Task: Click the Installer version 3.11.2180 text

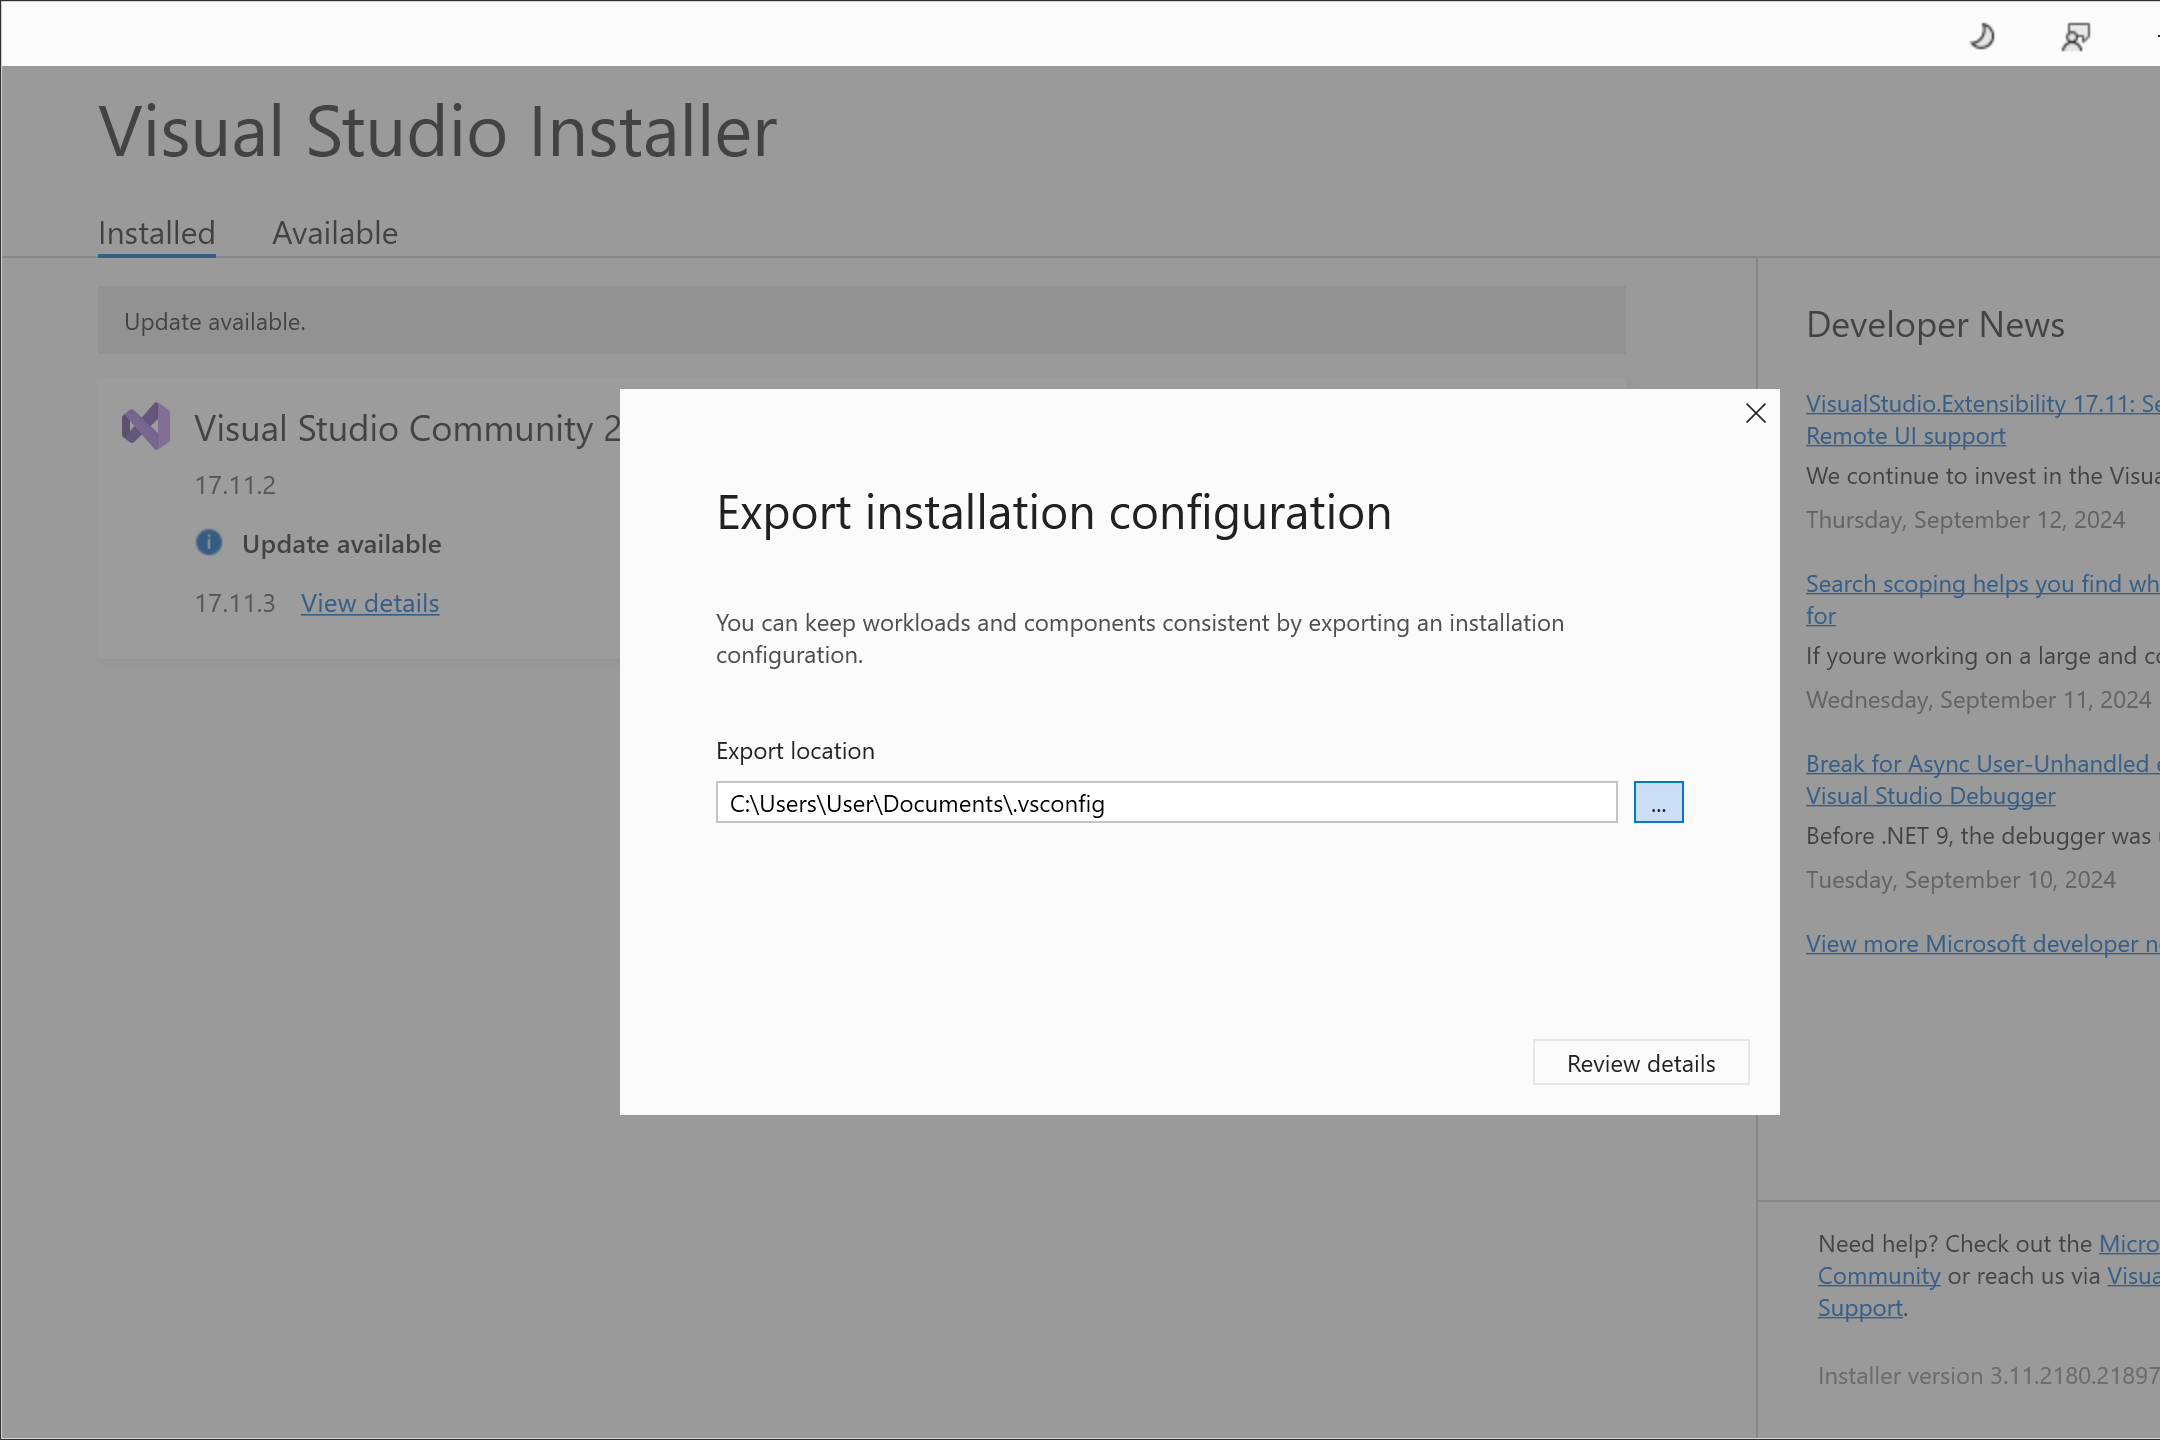Action: pyautogui.click(x=1988, y=1375)
